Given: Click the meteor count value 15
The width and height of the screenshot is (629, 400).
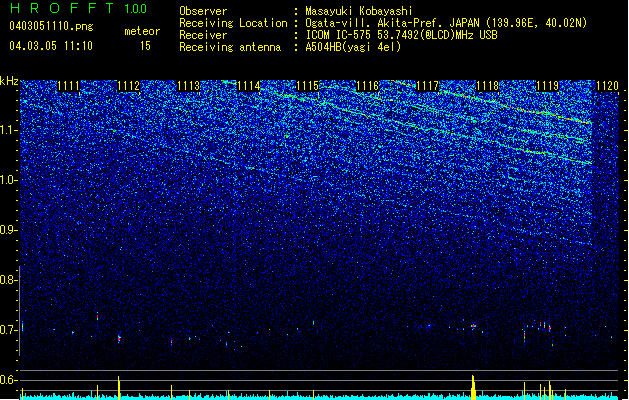Looking at the screenshot, I should coord(145,46).
